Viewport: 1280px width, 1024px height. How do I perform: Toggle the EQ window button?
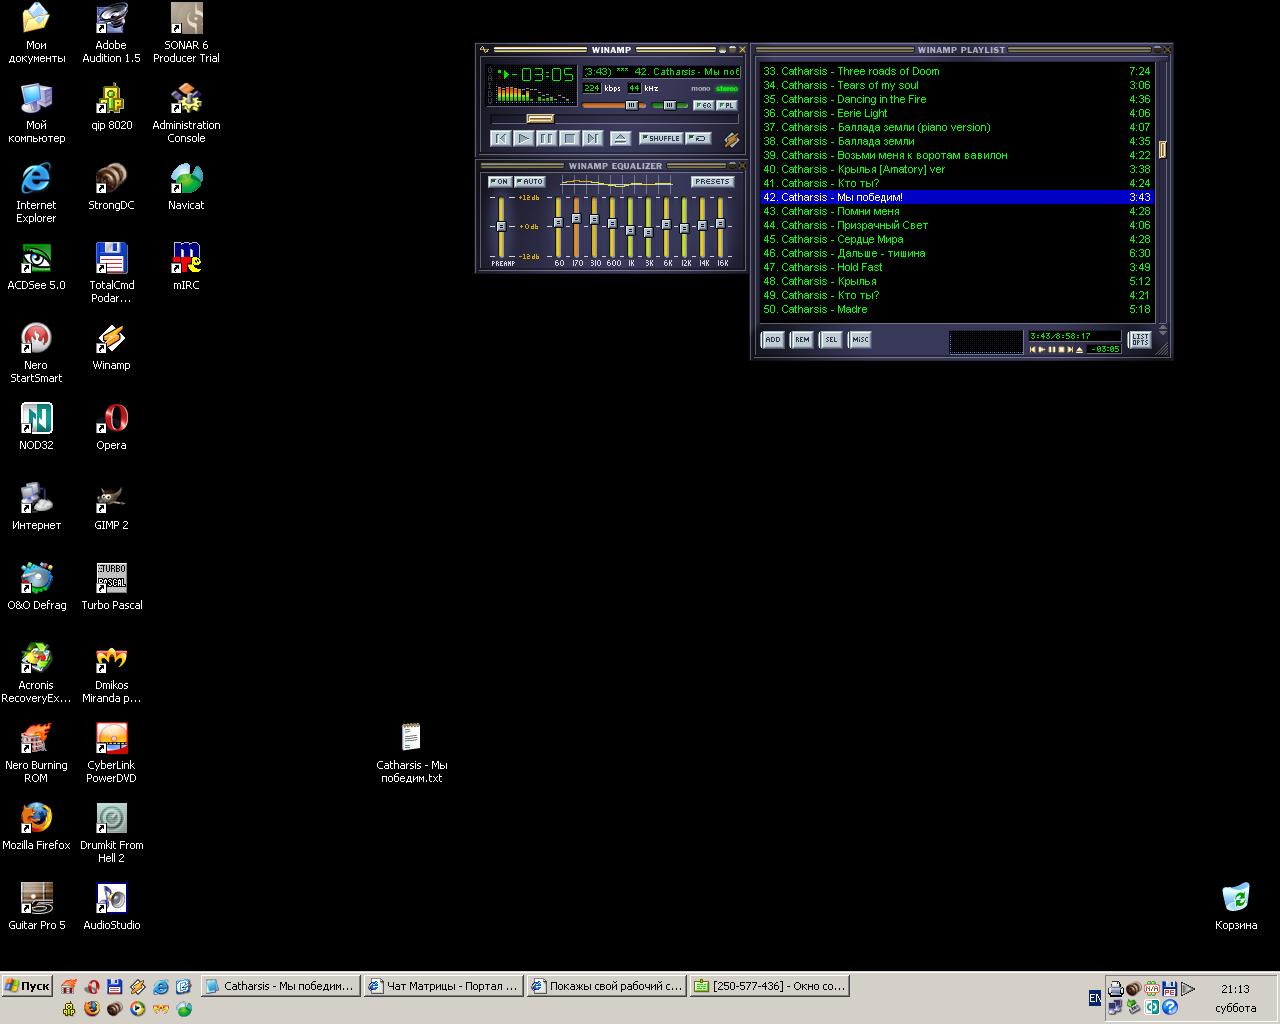coord(704,105)
